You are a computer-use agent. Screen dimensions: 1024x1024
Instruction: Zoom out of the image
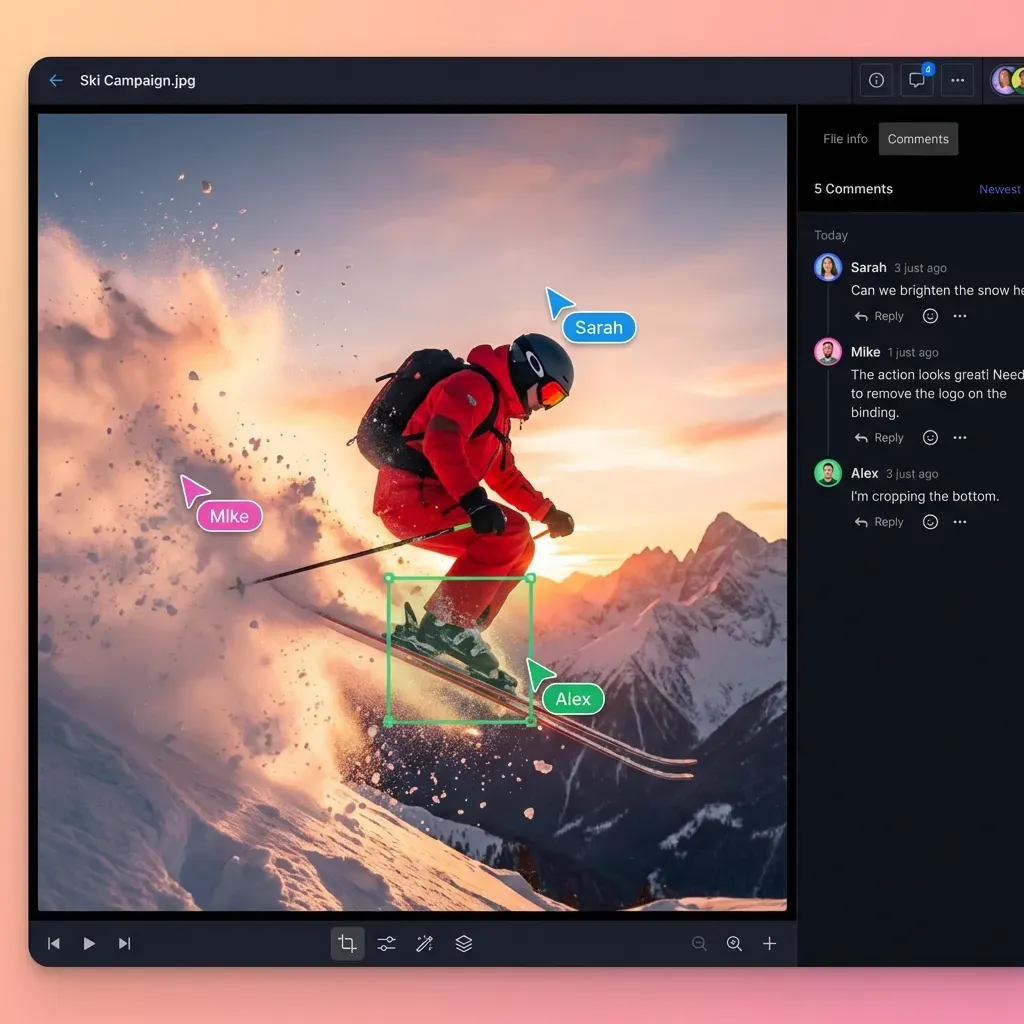[x=699, y=943]
